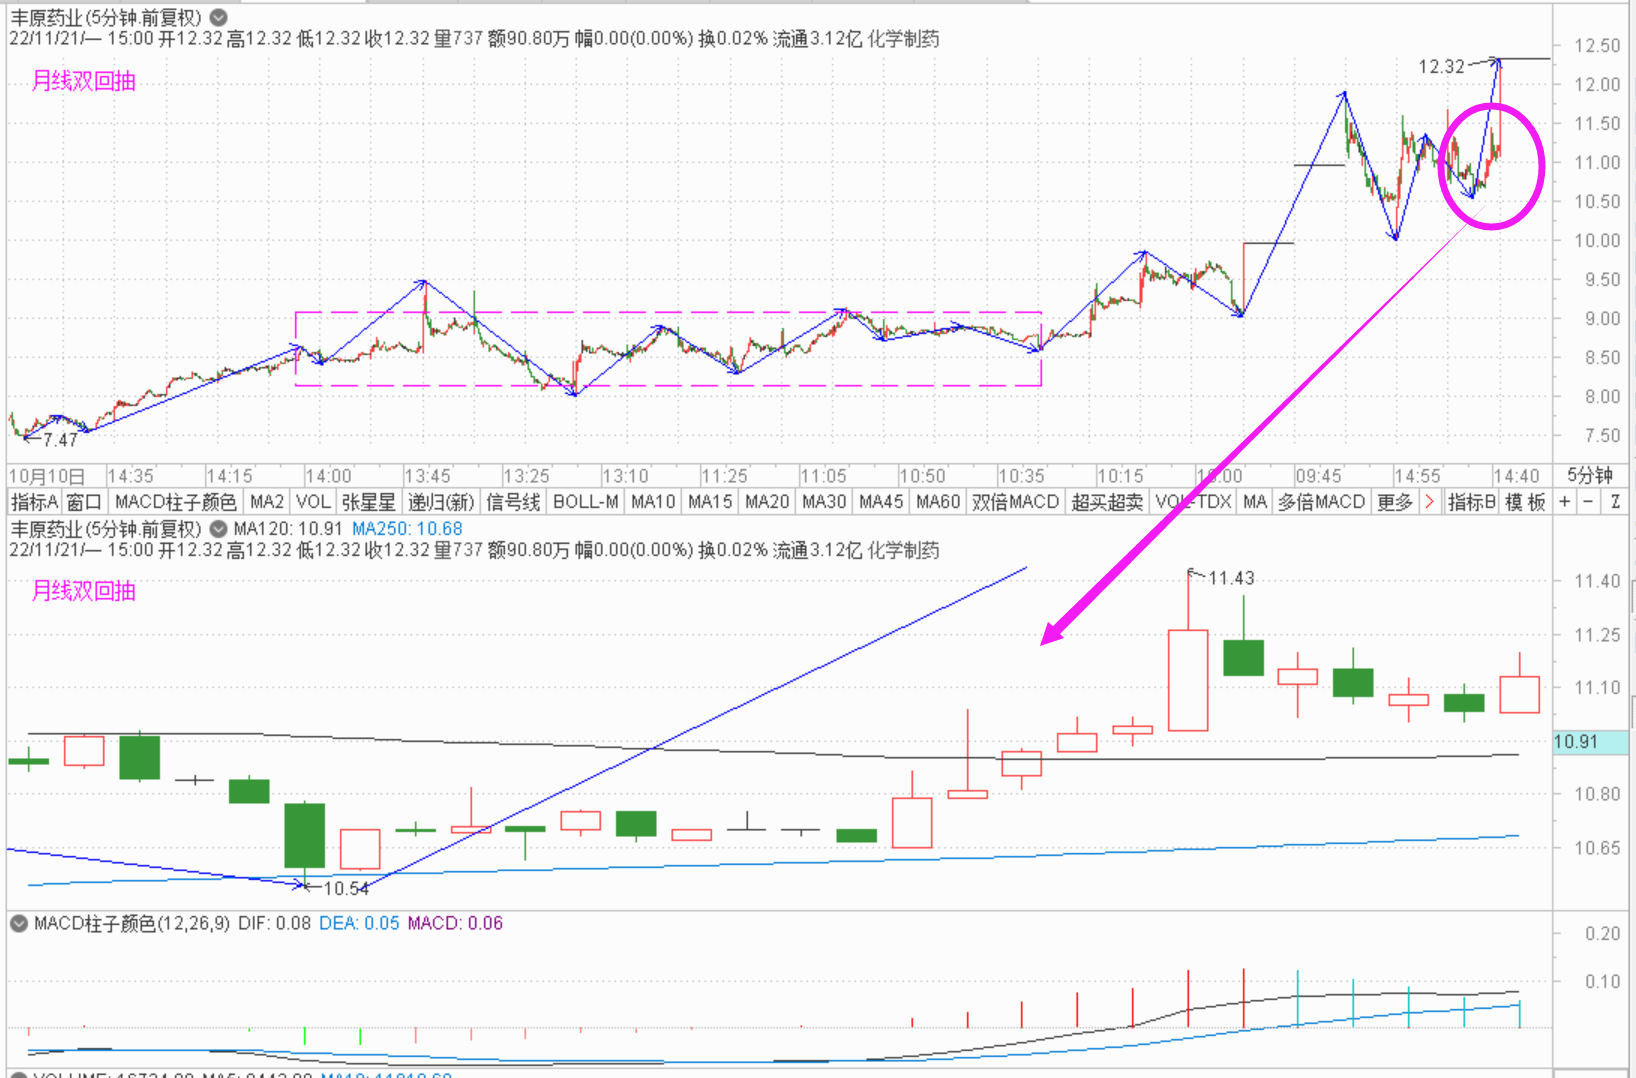This screenshot has height=1078, width=1636.
Task: Switch to MA60 indicator tab
Action: click(x=939, y=502)
